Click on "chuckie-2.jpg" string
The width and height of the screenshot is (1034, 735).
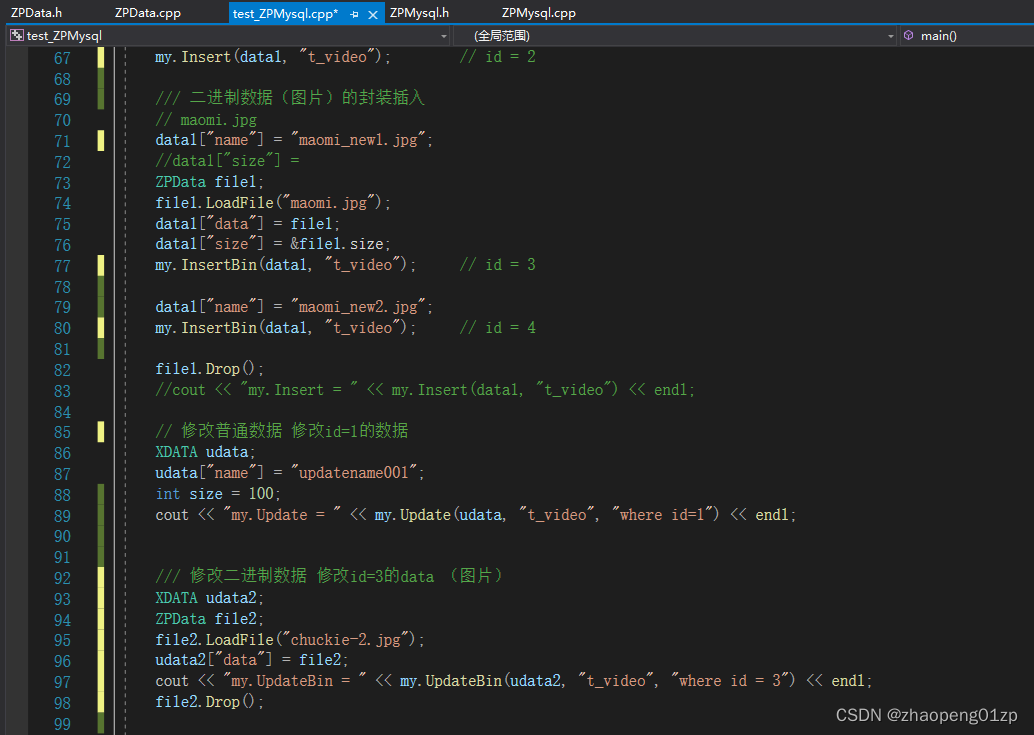346,639
